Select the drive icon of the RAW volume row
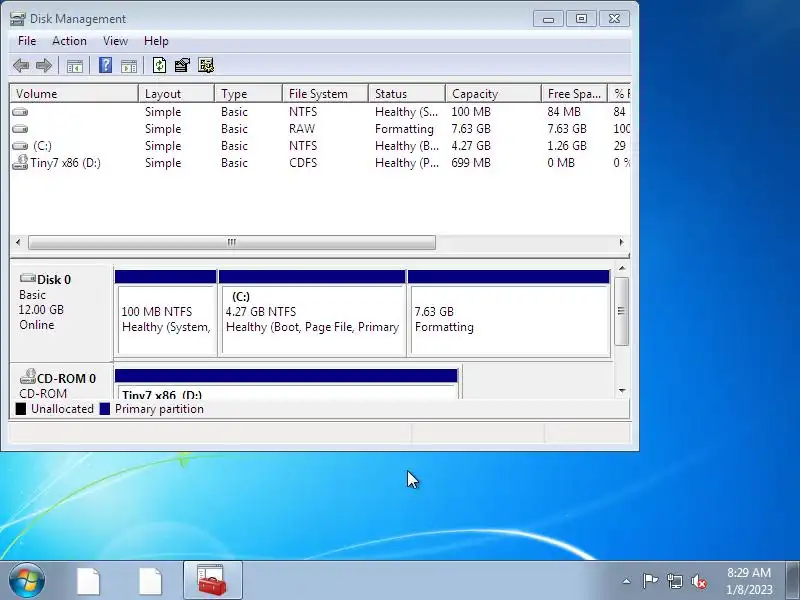Screen dimensions: 800x600 click(x=20, y=129)
